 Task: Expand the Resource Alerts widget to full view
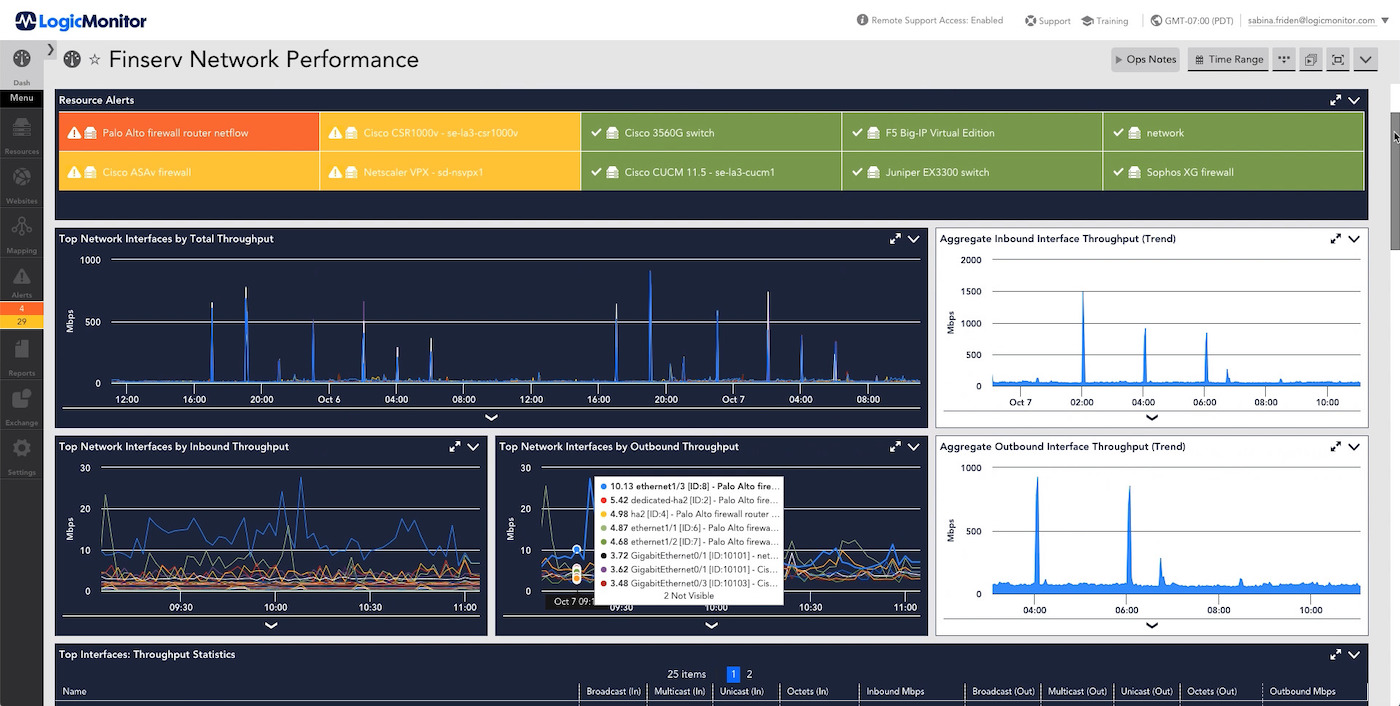tap(1335, 100)
